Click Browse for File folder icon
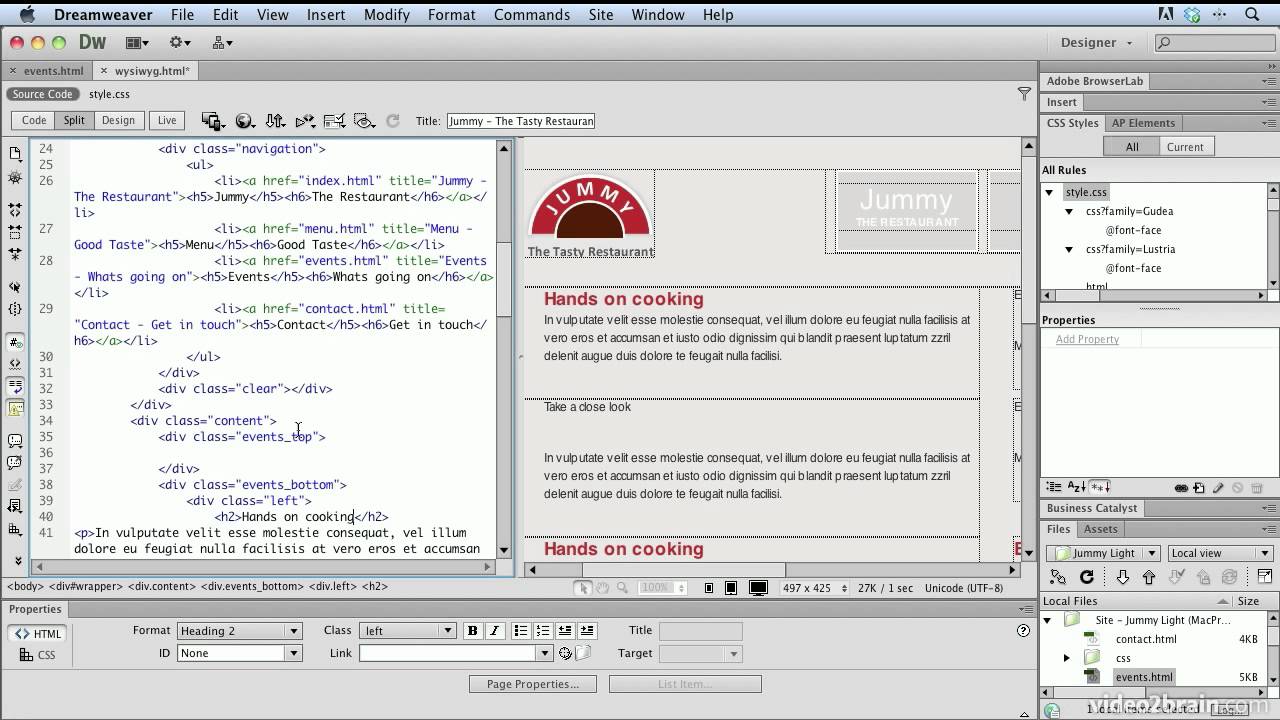The height and width of the screenshot is (720, 1280). (583, 653)
